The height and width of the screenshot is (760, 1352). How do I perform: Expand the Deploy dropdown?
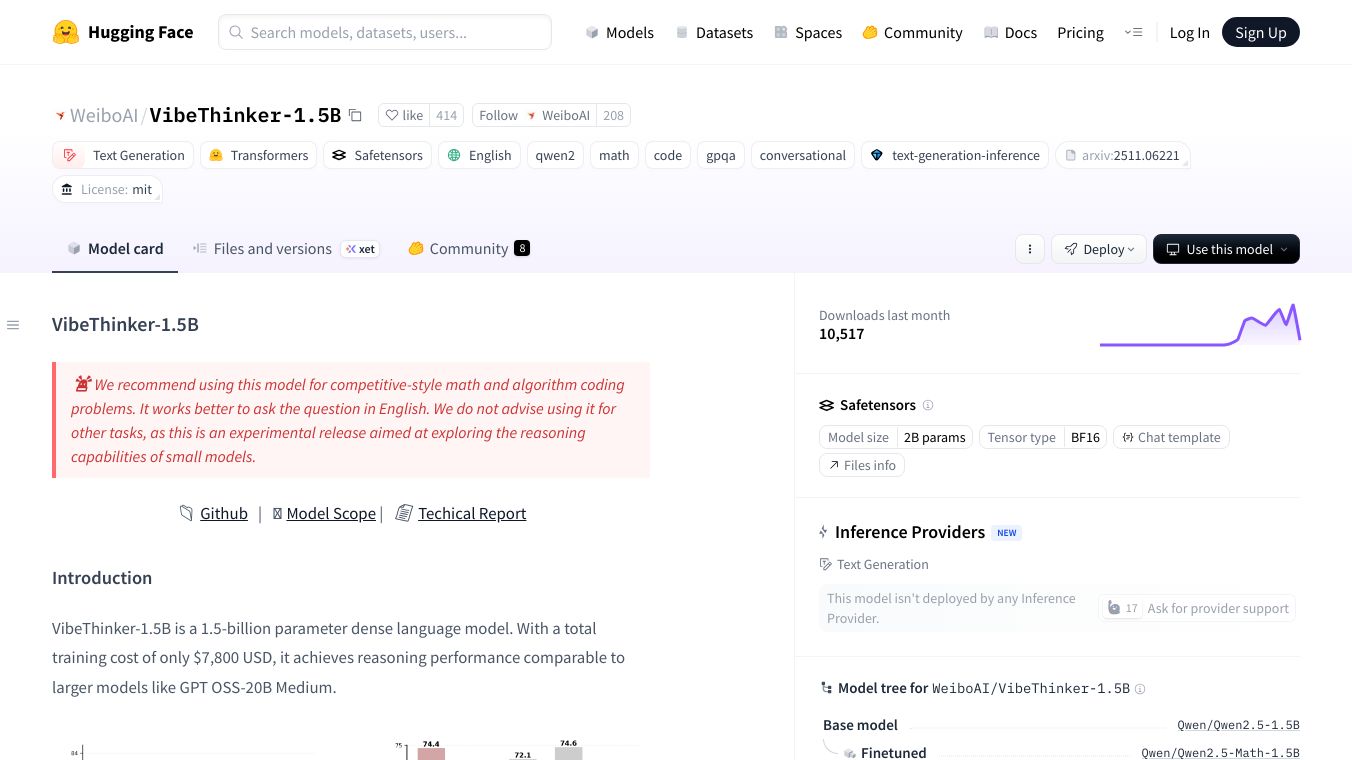pos(1099,249)
